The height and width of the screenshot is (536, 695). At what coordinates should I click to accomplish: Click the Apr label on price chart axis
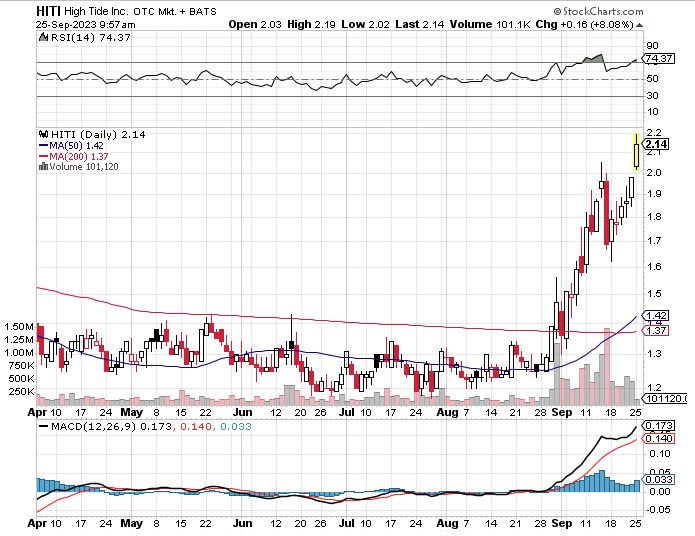pos(37,412)
